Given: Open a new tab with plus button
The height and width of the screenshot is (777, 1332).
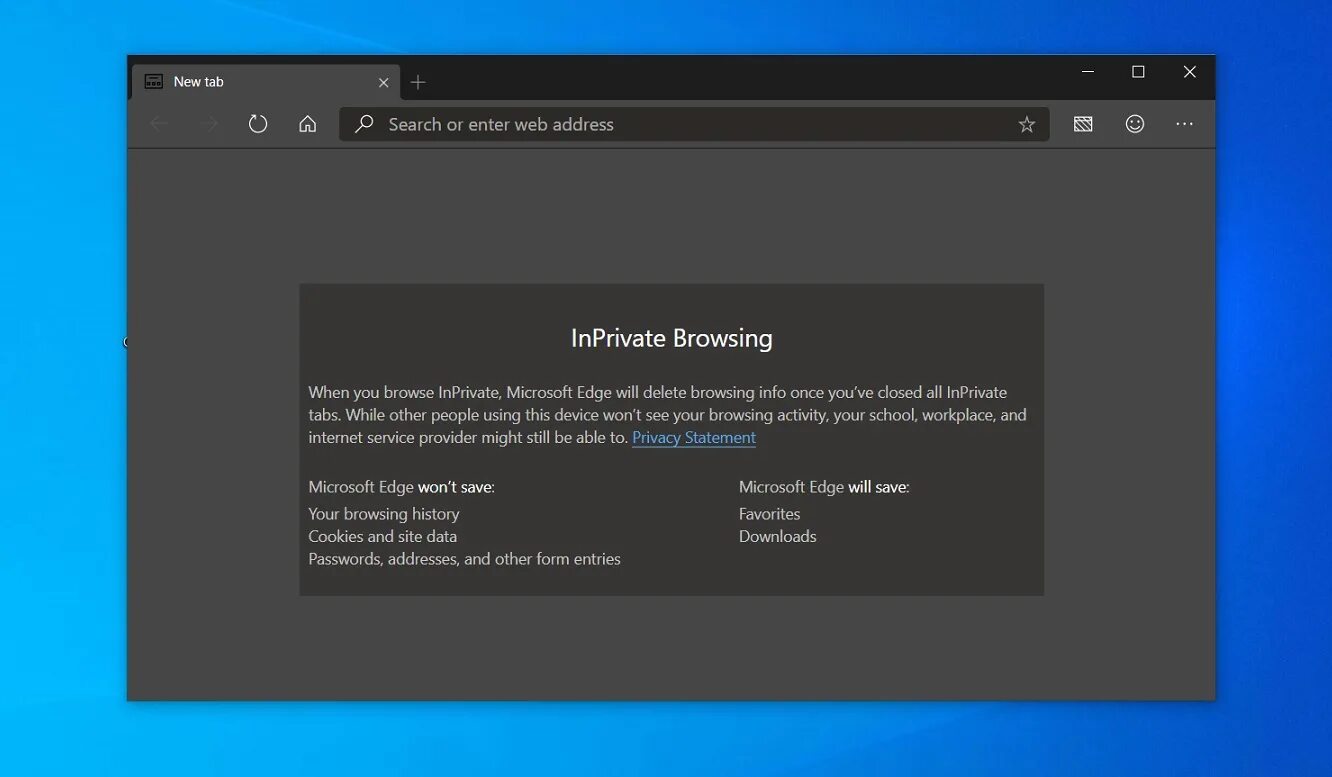Looking at the screenshot, I should pyautogui.click(x=418, y=82).
